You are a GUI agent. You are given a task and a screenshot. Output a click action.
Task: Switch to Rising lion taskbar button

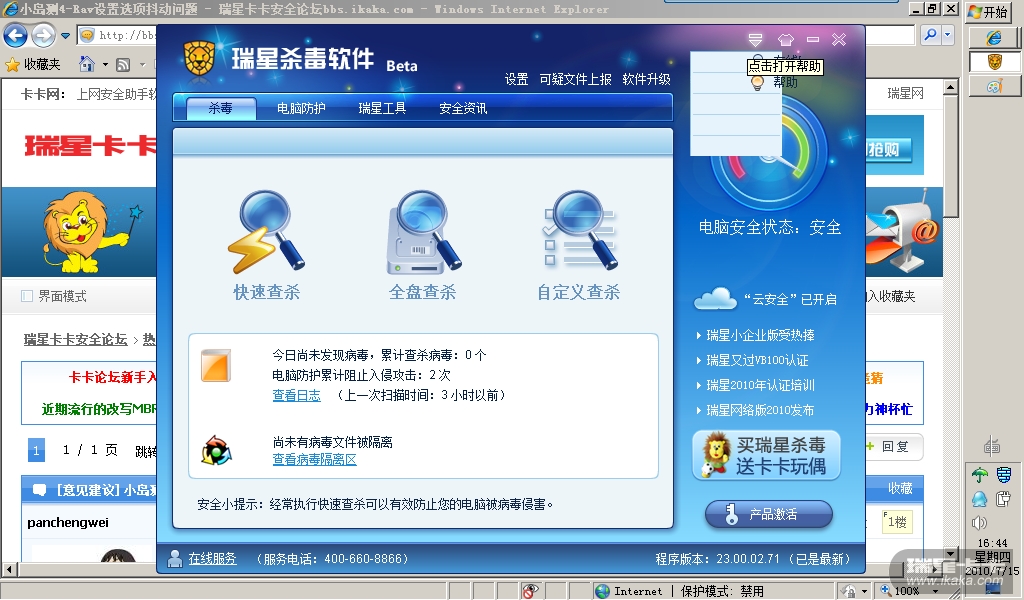[x=994, y=62]
